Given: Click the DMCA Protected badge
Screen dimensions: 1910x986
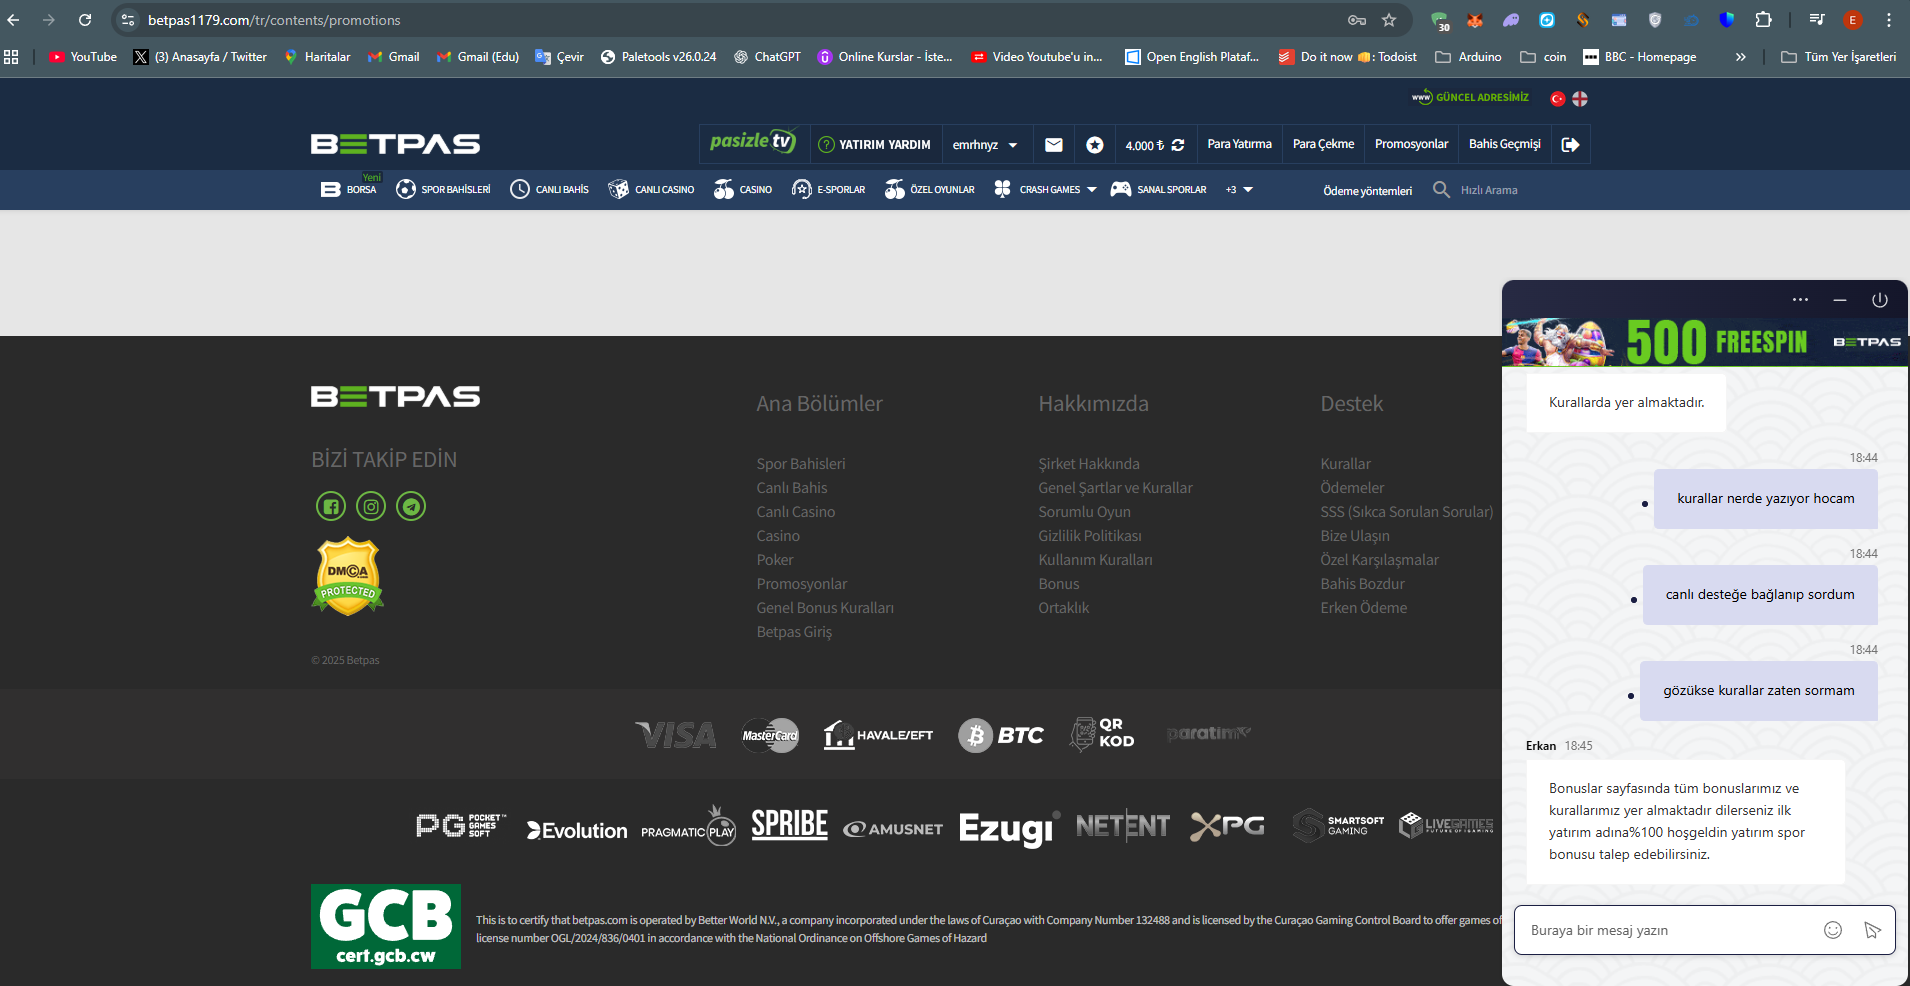Looking at the screenshot, I should [348, 576].
